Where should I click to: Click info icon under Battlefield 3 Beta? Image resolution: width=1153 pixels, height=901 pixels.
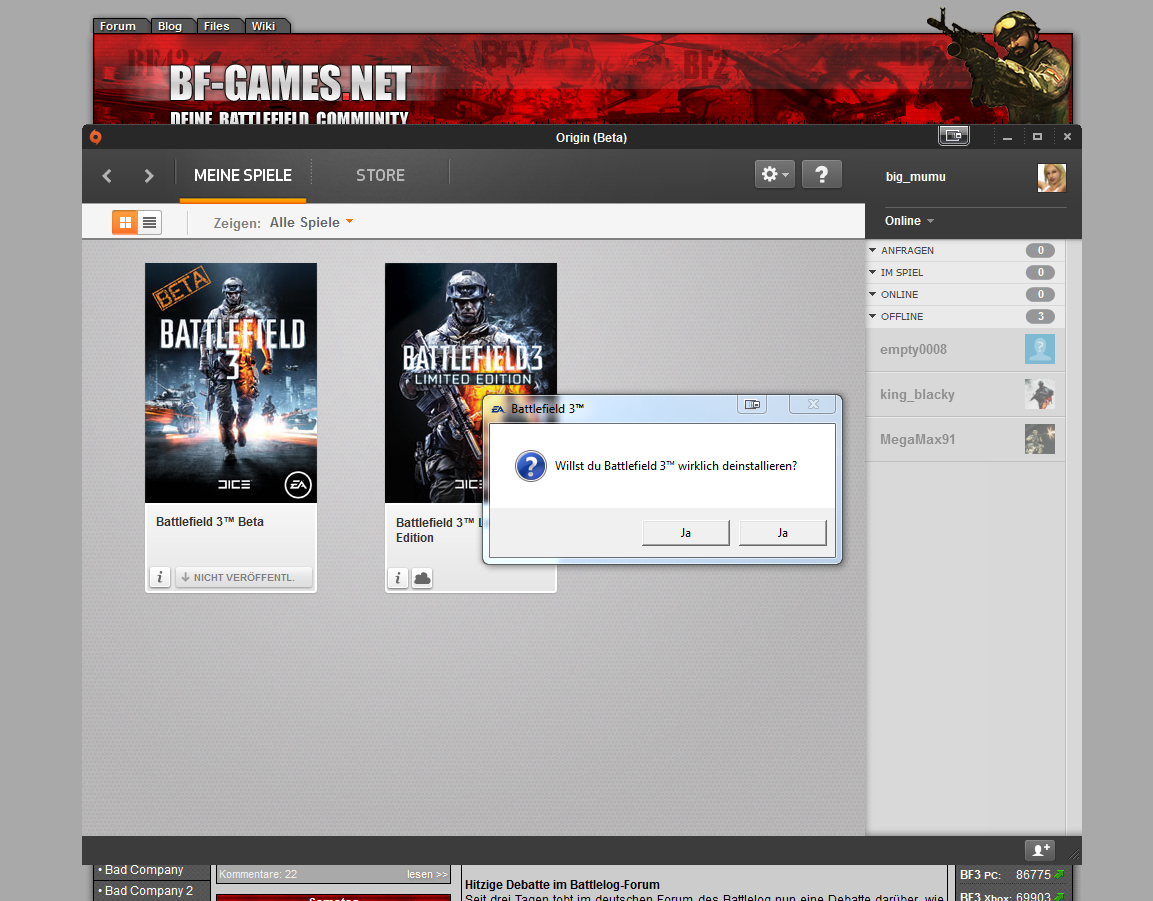tap(160, 577)
